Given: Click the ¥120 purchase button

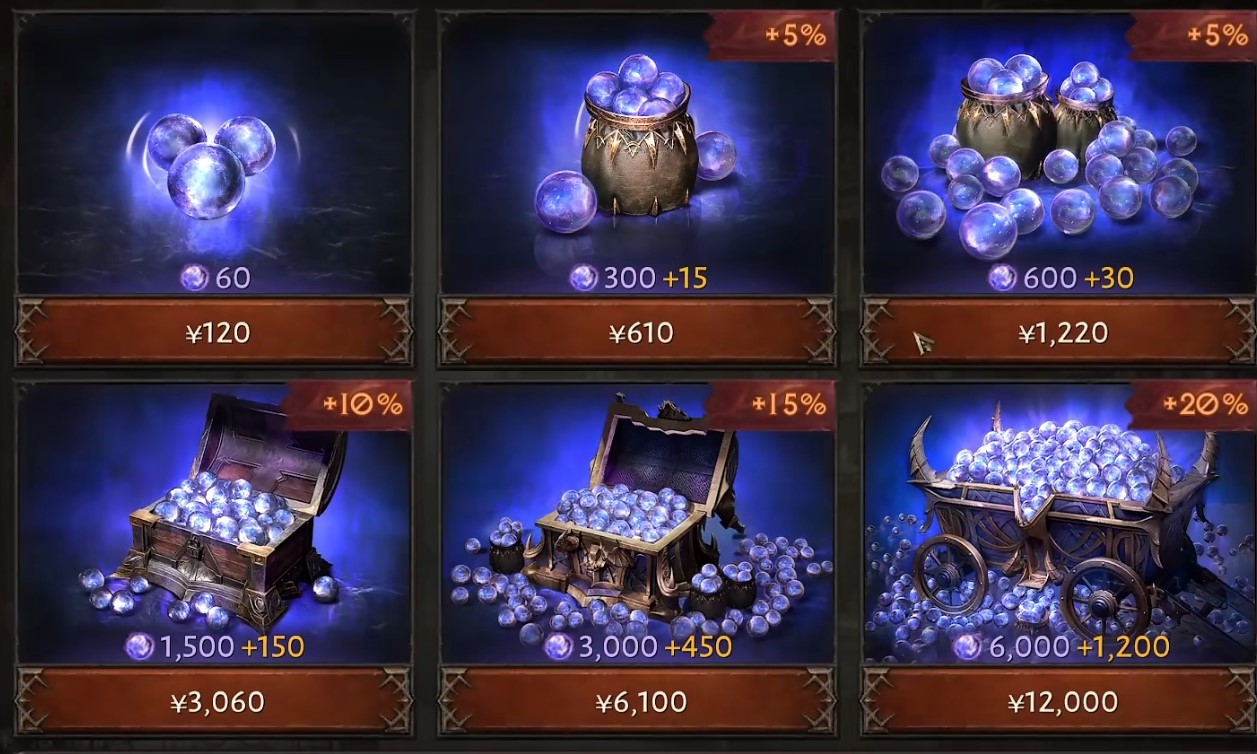Looking at the screenshot, I should click(x=214, y=332).
